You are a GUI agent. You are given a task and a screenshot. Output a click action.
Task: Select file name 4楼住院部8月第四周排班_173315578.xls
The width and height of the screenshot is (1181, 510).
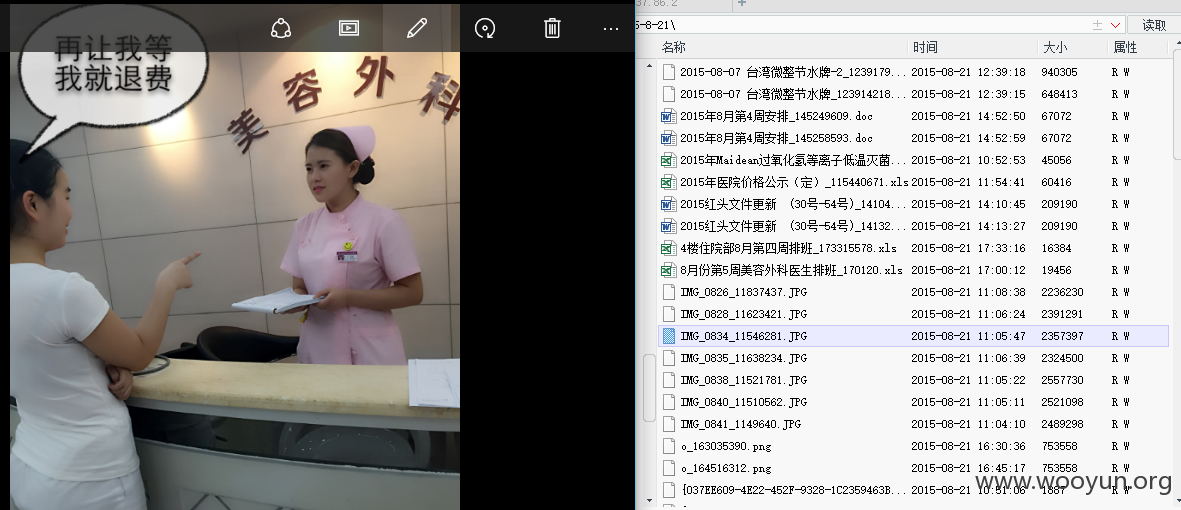coord(788,248)
